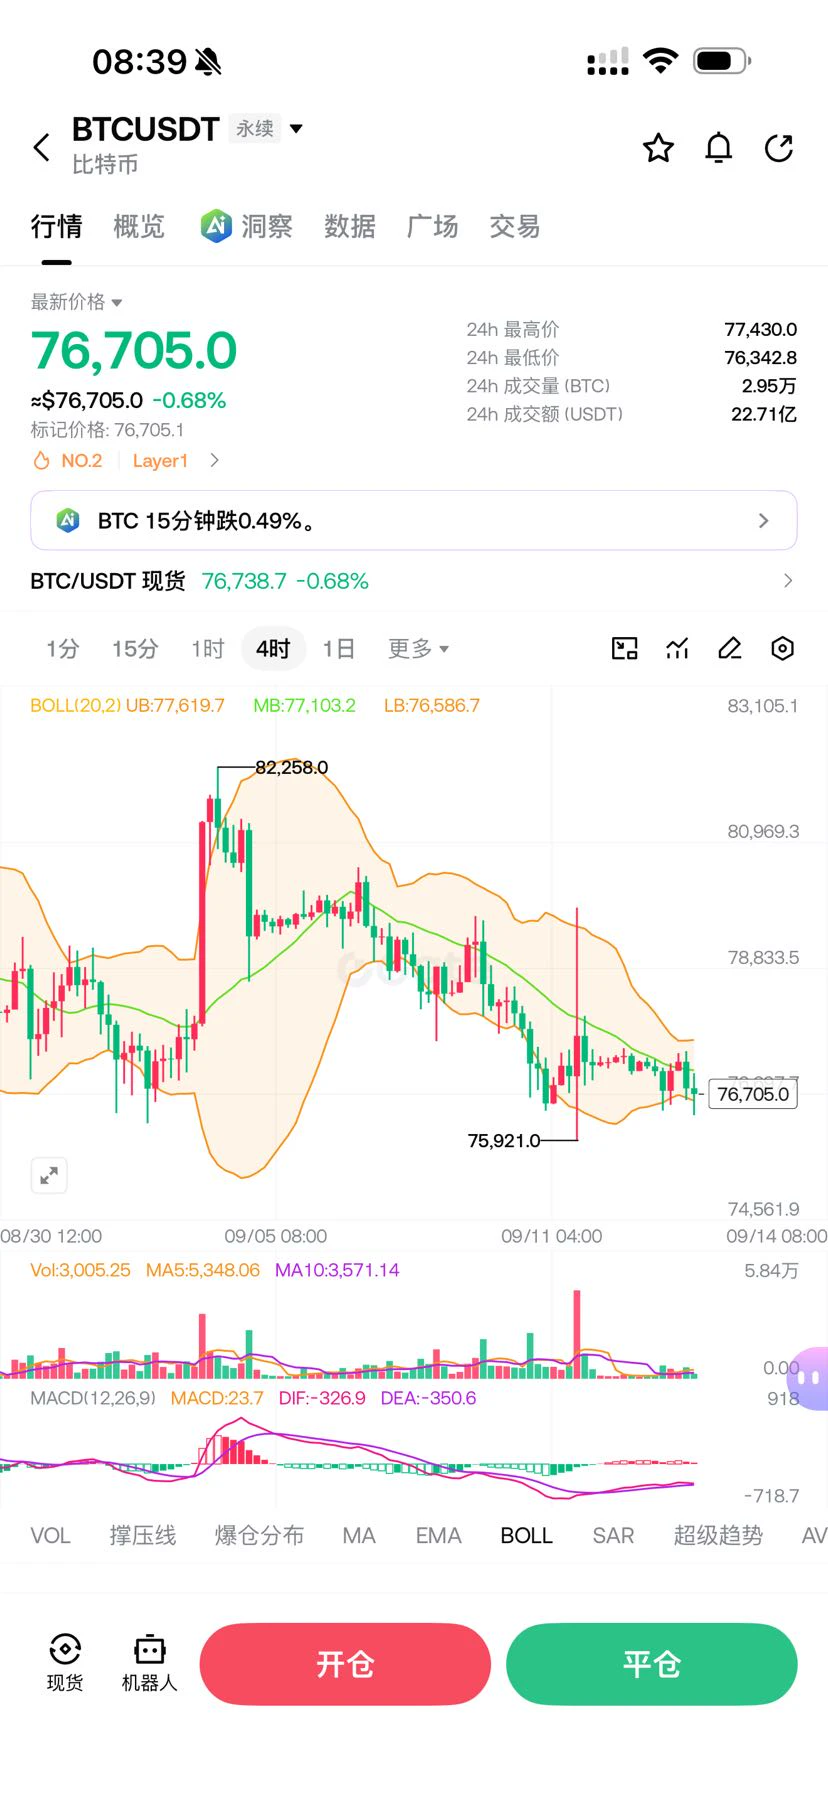This screenshot has height=1800, width=828.
Task: Switch to 广场 tab
Action: click(432, 227)
